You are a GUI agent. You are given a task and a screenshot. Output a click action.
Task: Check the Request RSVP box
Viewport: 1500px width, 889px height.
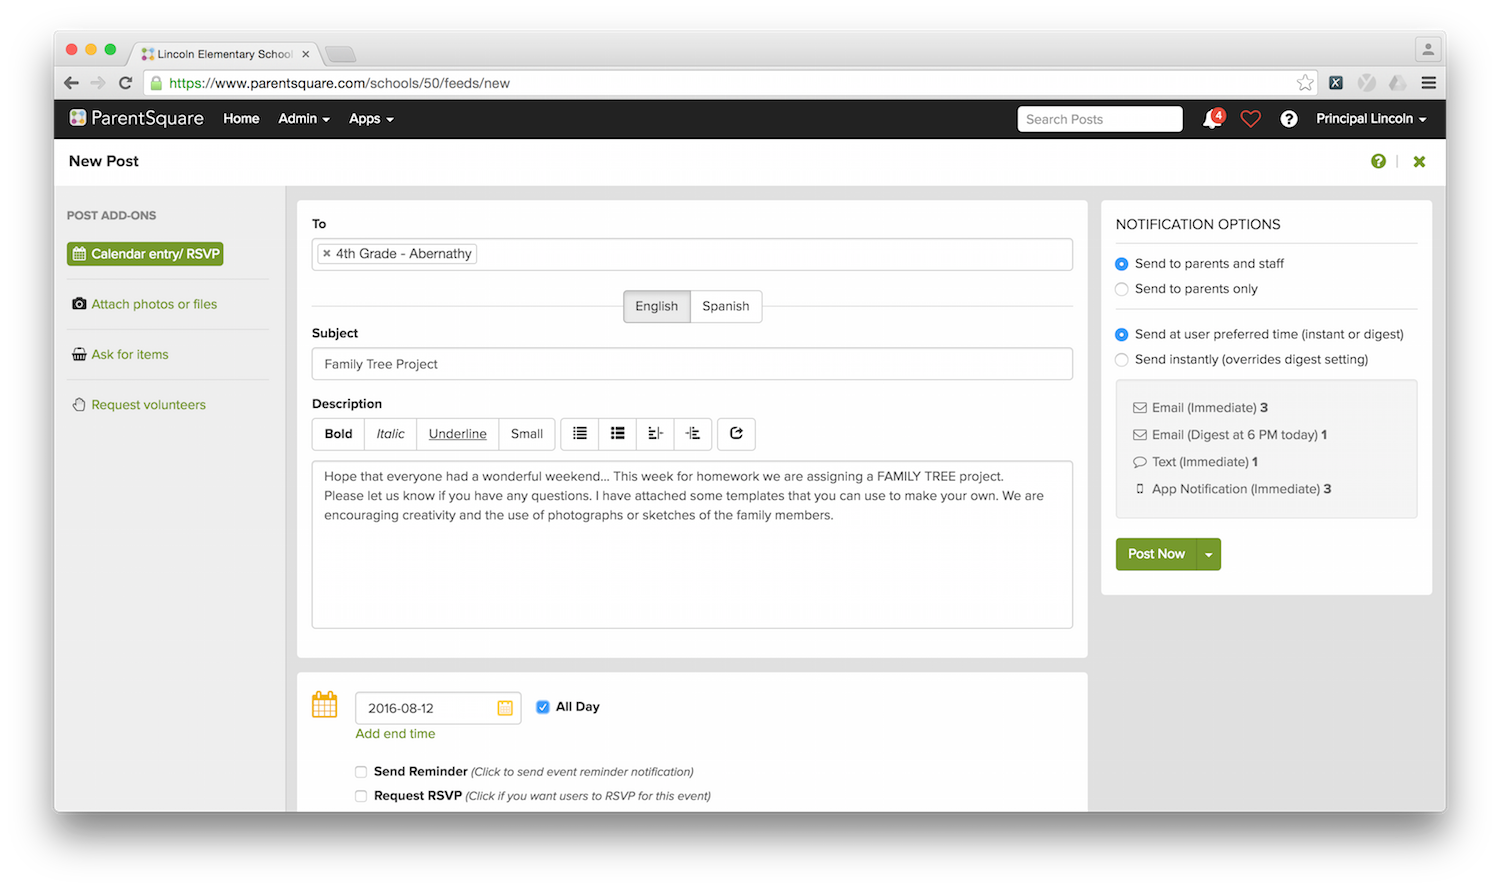coord(361,797)
